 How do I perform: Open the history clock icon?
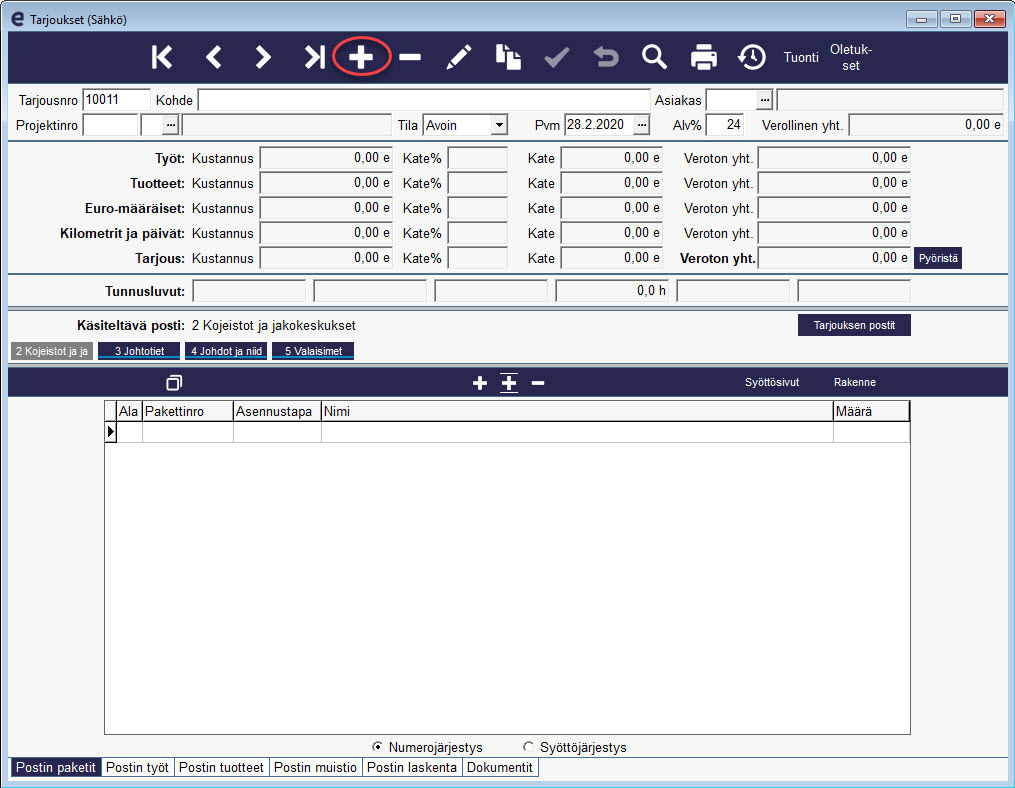tap(752, 57)
